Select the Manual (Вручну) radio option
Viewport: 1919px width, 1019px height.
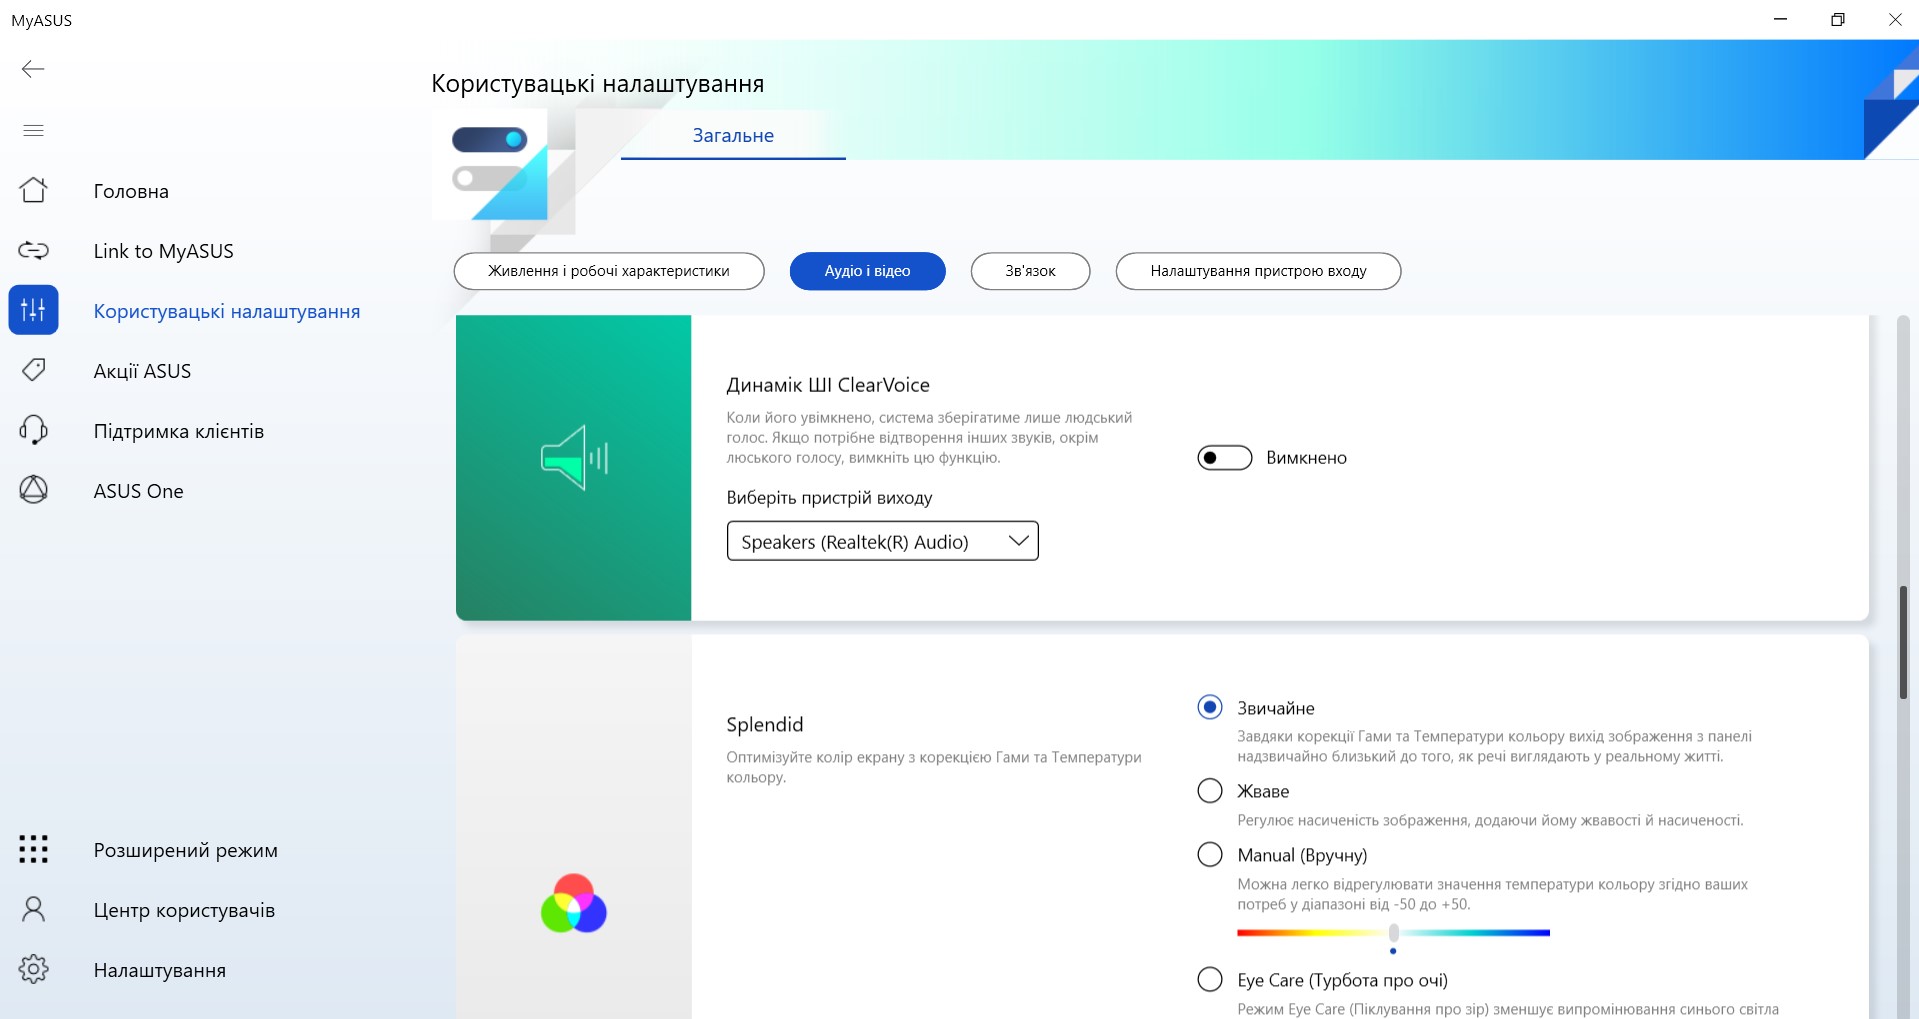[x=1210, y=855]
